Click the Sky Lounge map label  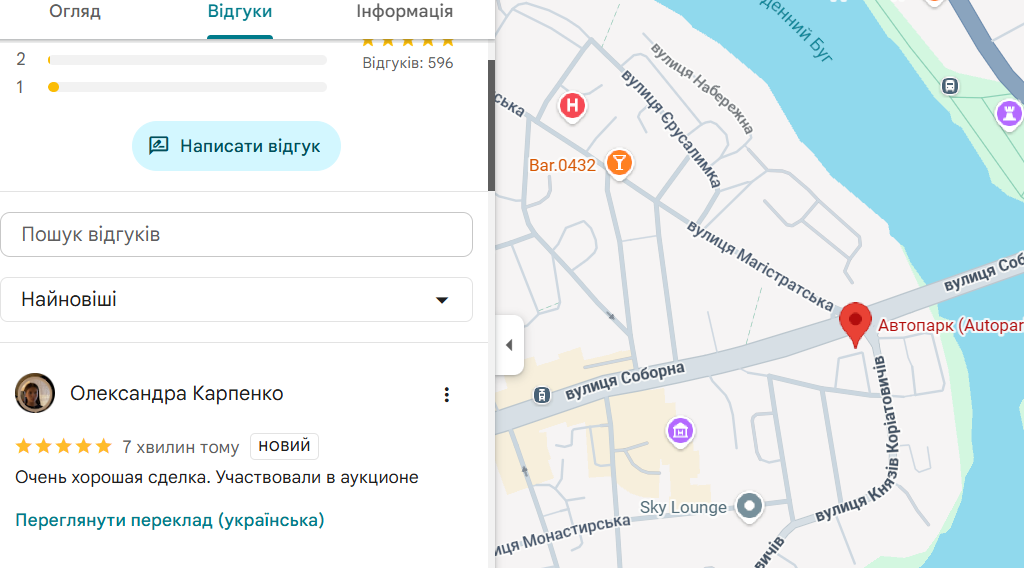pyautogui.click(x=683, y=507)
